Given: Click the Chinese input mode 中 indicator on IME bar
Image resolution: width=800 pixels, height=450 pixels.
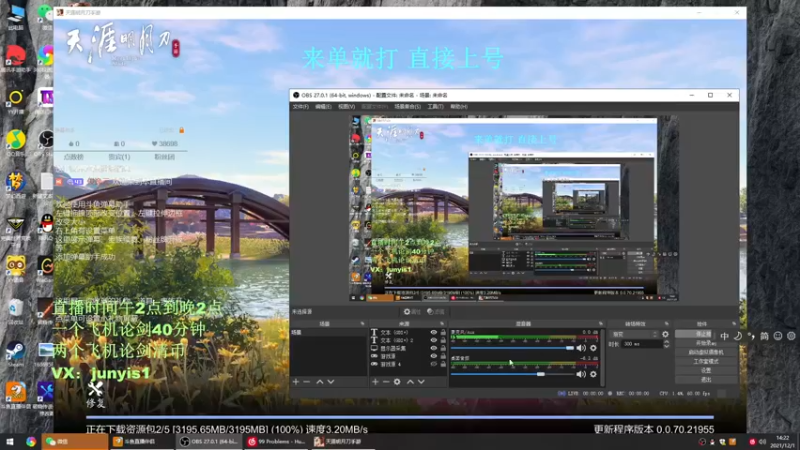Looking at the screenshot, I should 724,336.
